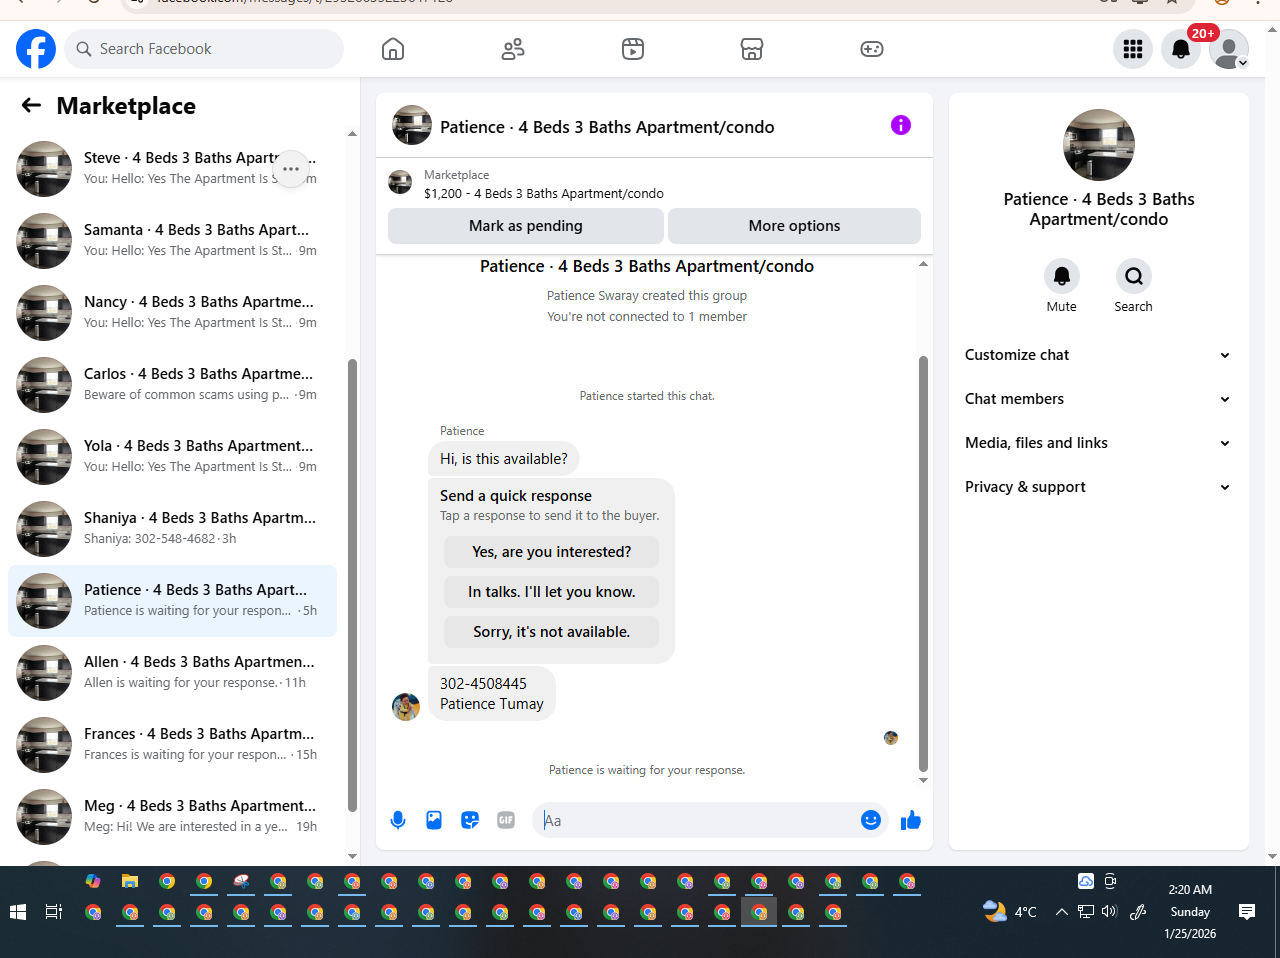Screen dimensions: 1280x958
Task: Open the emoji picker in message box
Action: tap(871, 820)
